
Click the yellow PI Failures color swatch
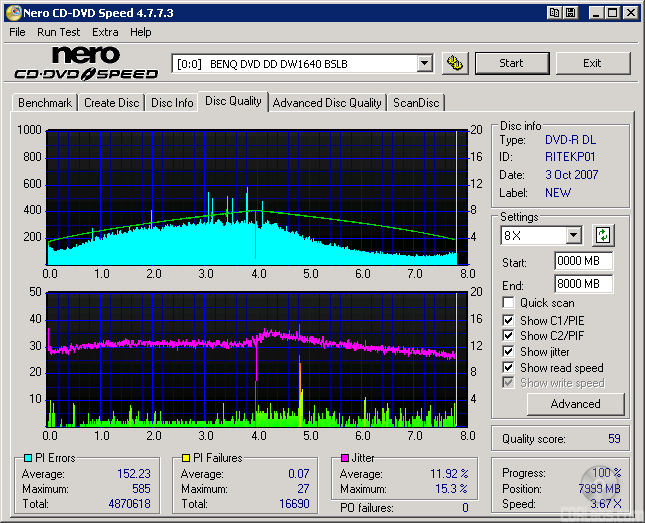tap(186, 459)
